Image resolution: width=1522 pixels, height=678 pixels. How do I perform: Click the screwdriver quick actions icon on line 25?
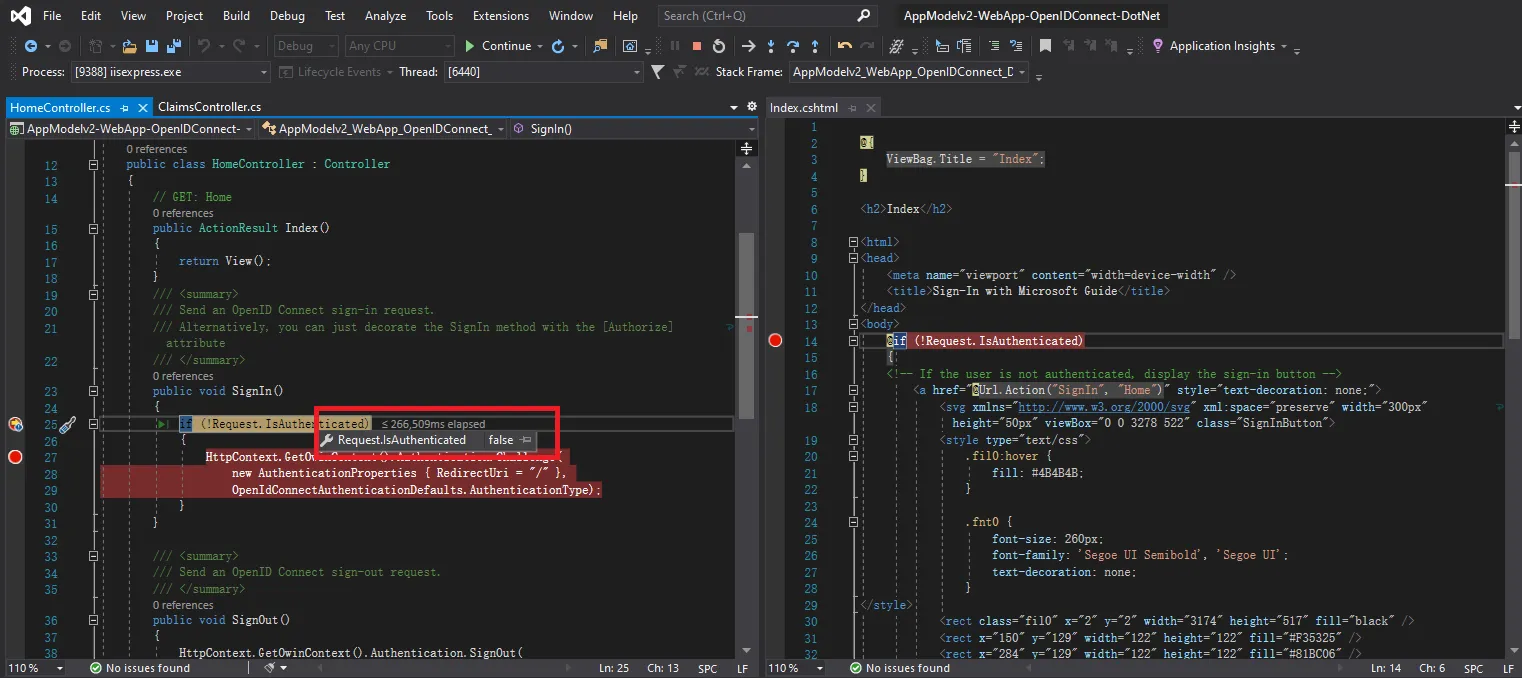pyautogui.click(x=67, y=425)
